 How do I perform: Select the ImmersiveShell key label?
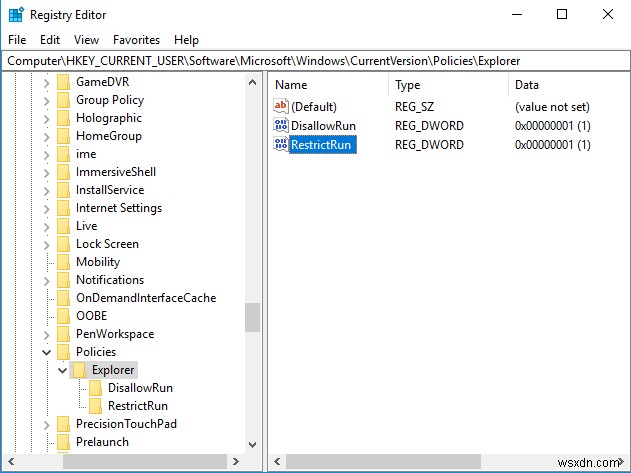point(116,172)
